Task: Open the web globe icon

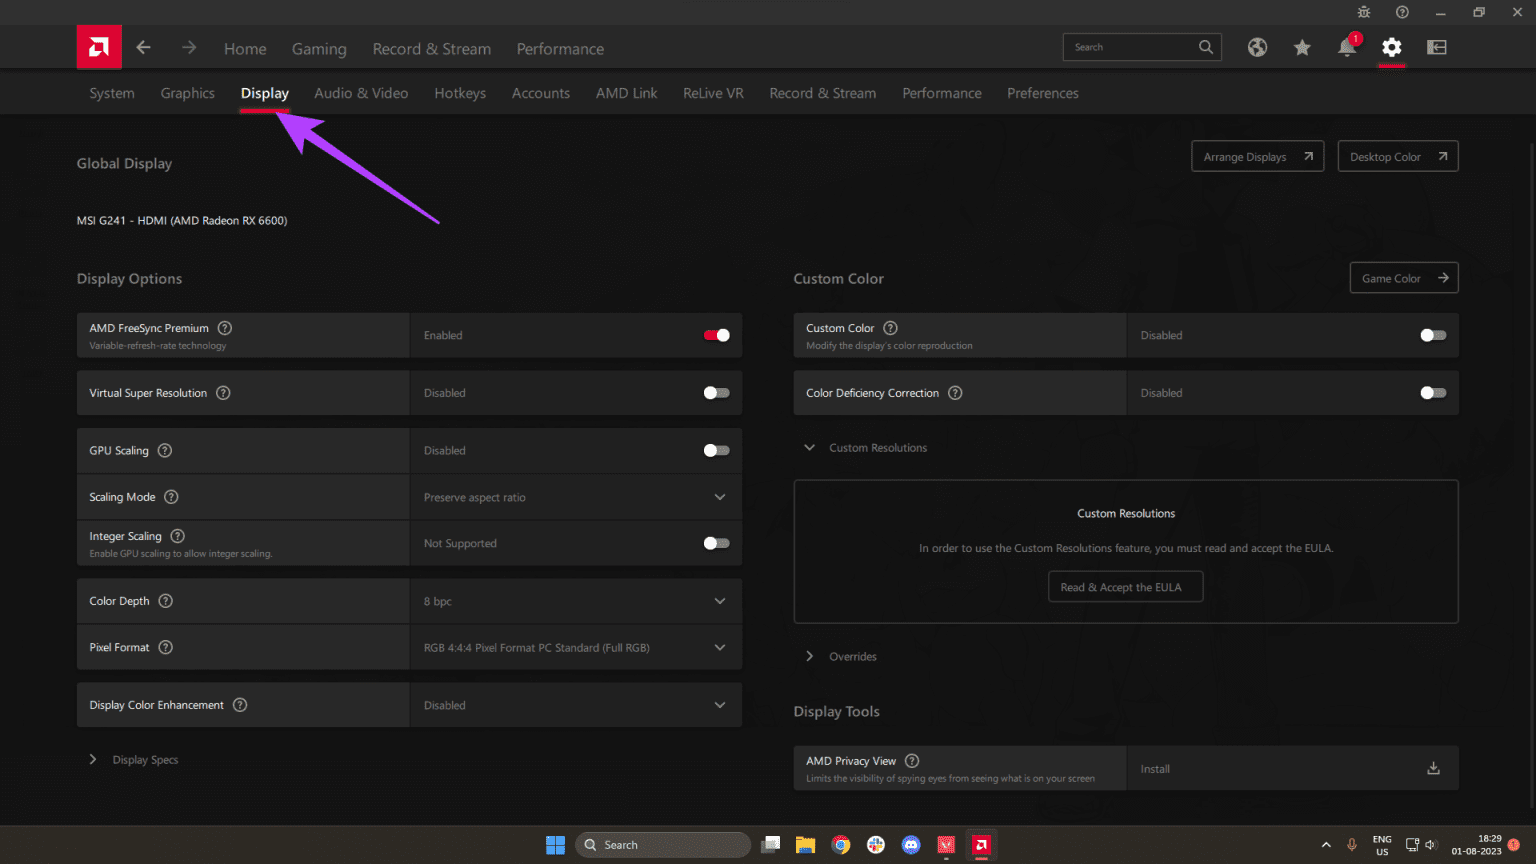Action: [1257, 47]
